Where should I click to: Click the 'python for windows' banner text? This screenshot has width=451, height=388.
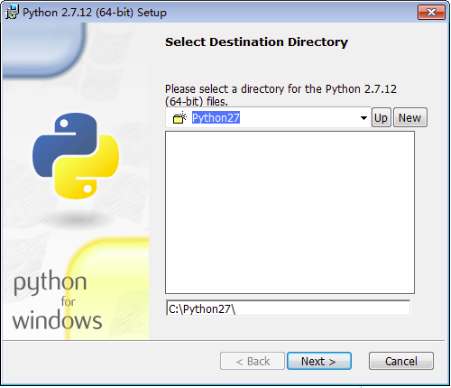[57, 301]
